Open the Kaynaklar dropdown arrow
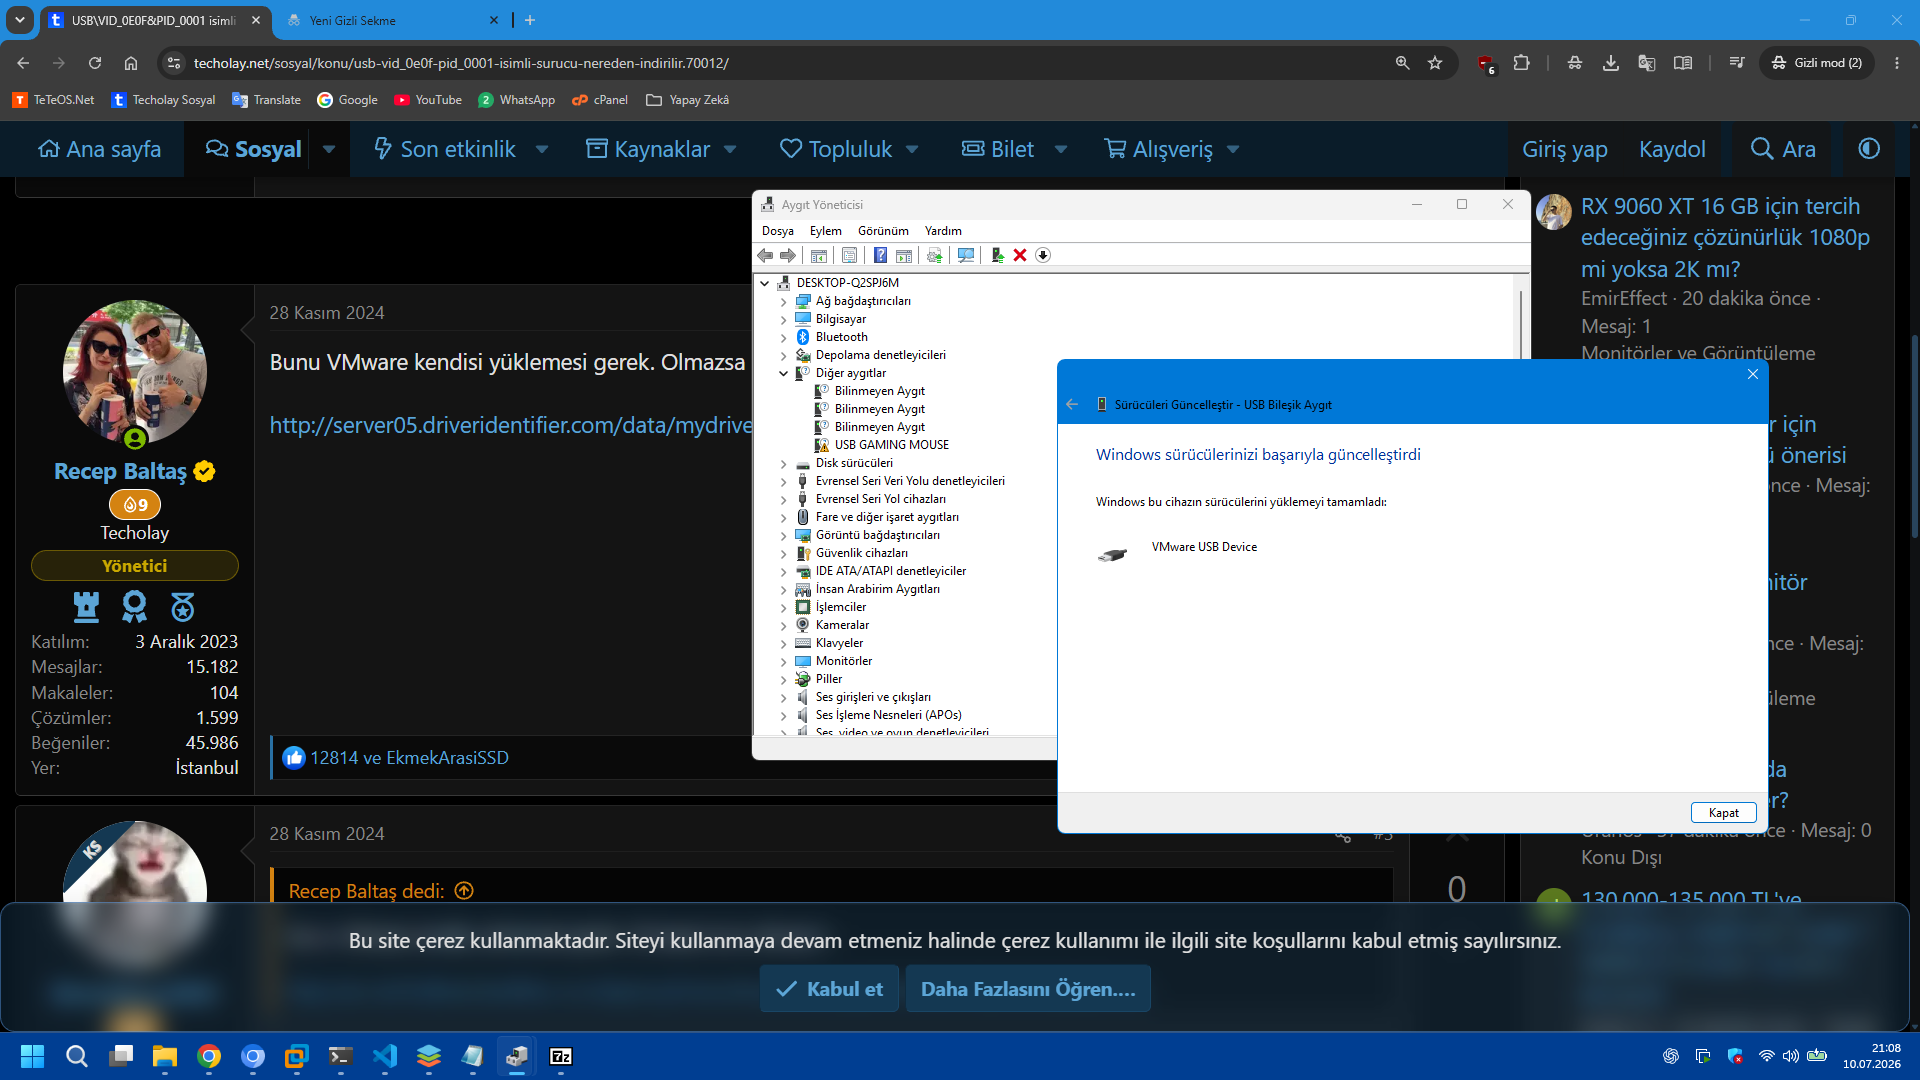 pos(730,149)
